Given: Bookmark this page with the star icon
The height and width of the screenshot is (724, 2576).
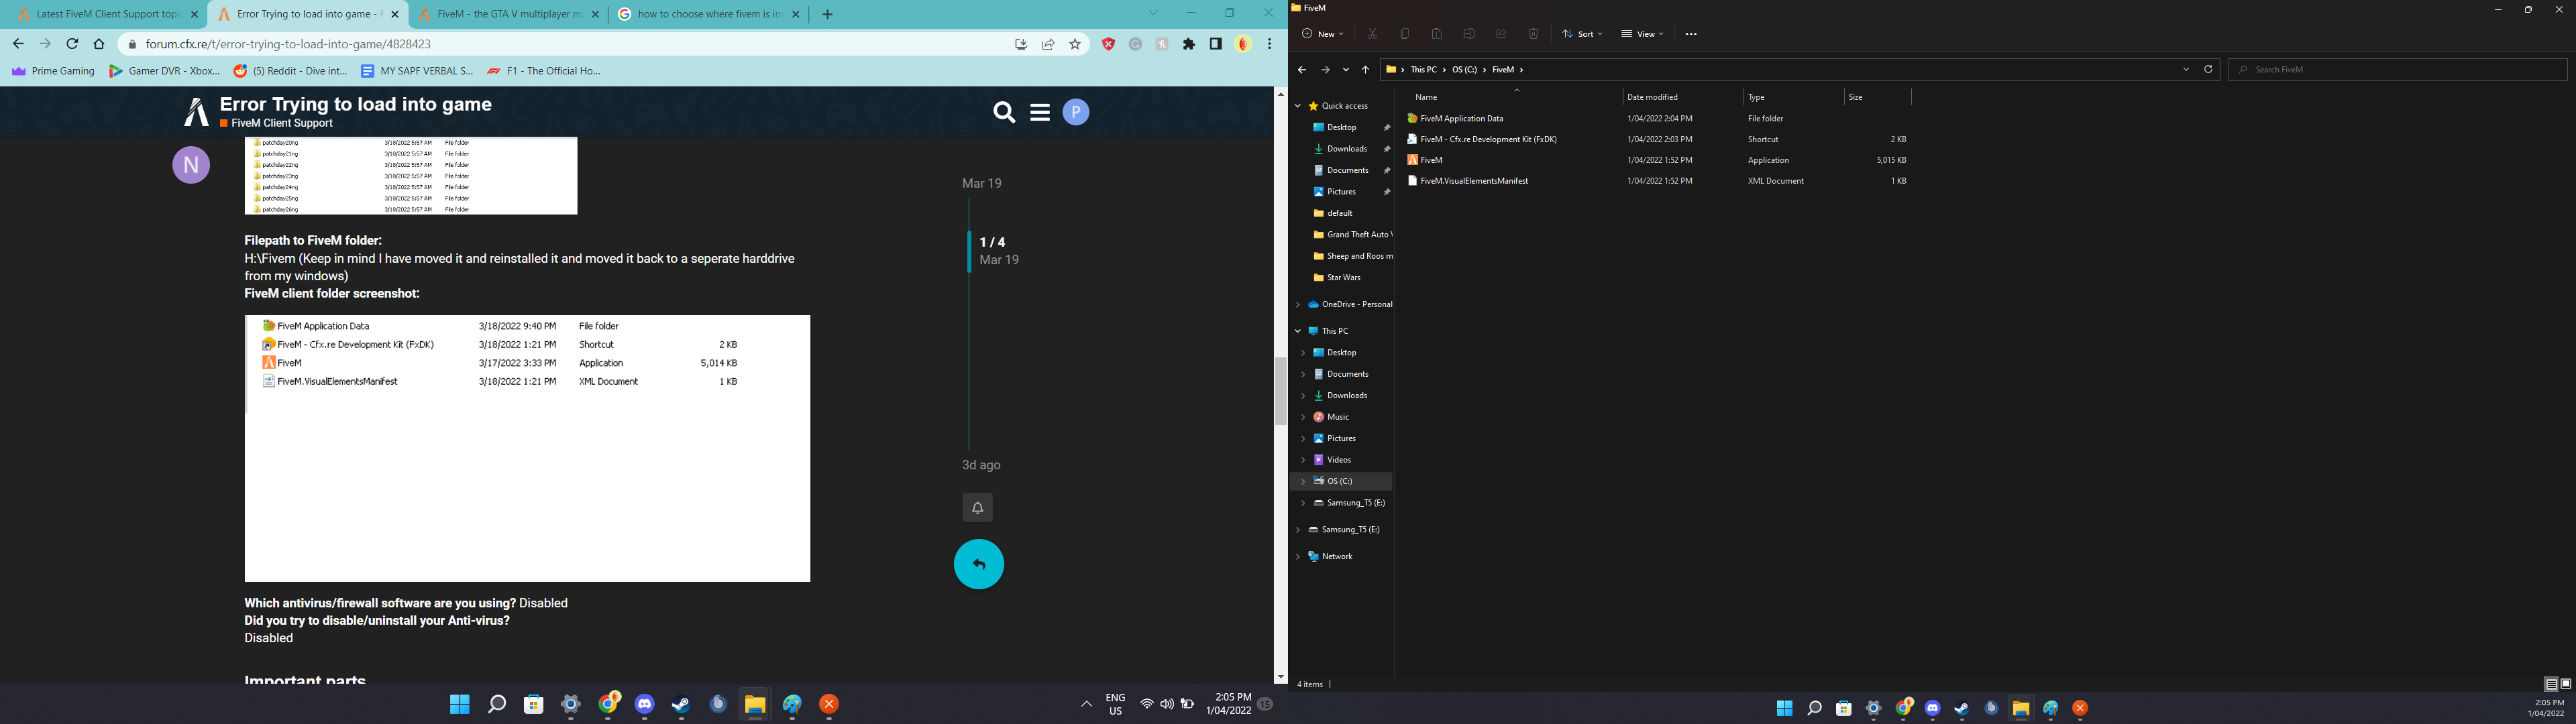Looking at the screenshot, I should click(1075, 44).
